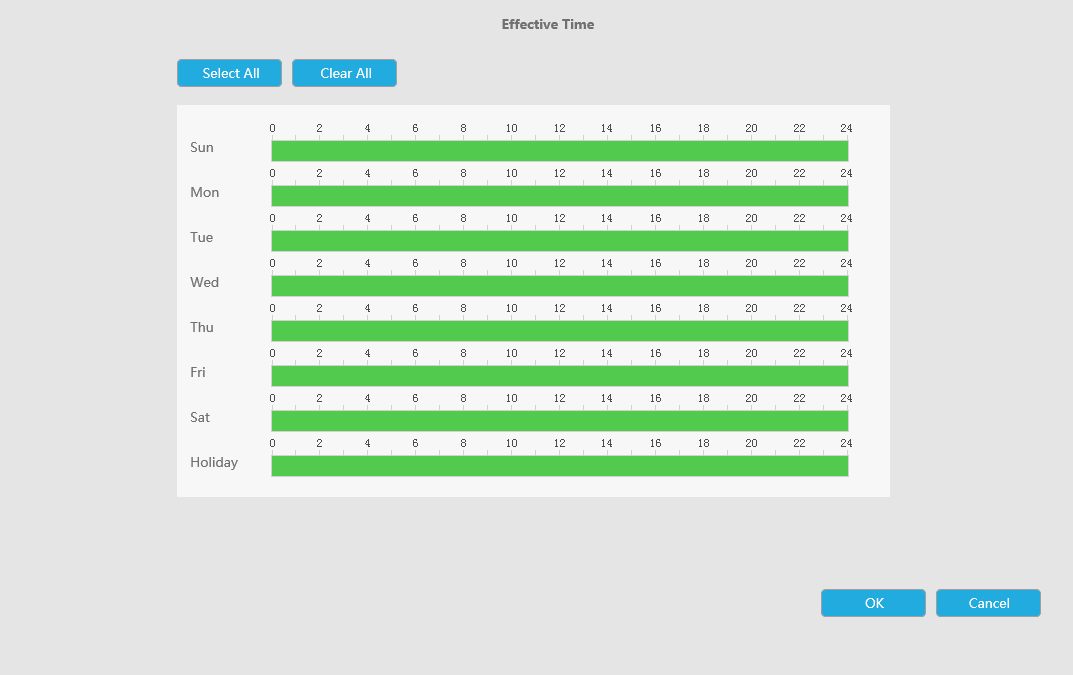
Task: Select the Holiday row label
Action: [x=214, y=462]
